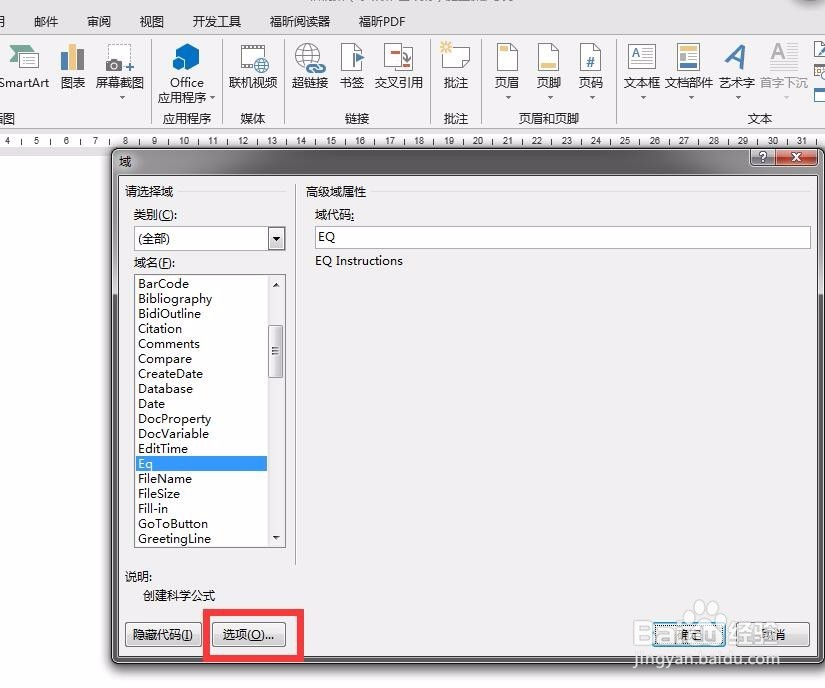
Task: Cancel the 域 dialog with 取消
Action: [x=773, y=635]
